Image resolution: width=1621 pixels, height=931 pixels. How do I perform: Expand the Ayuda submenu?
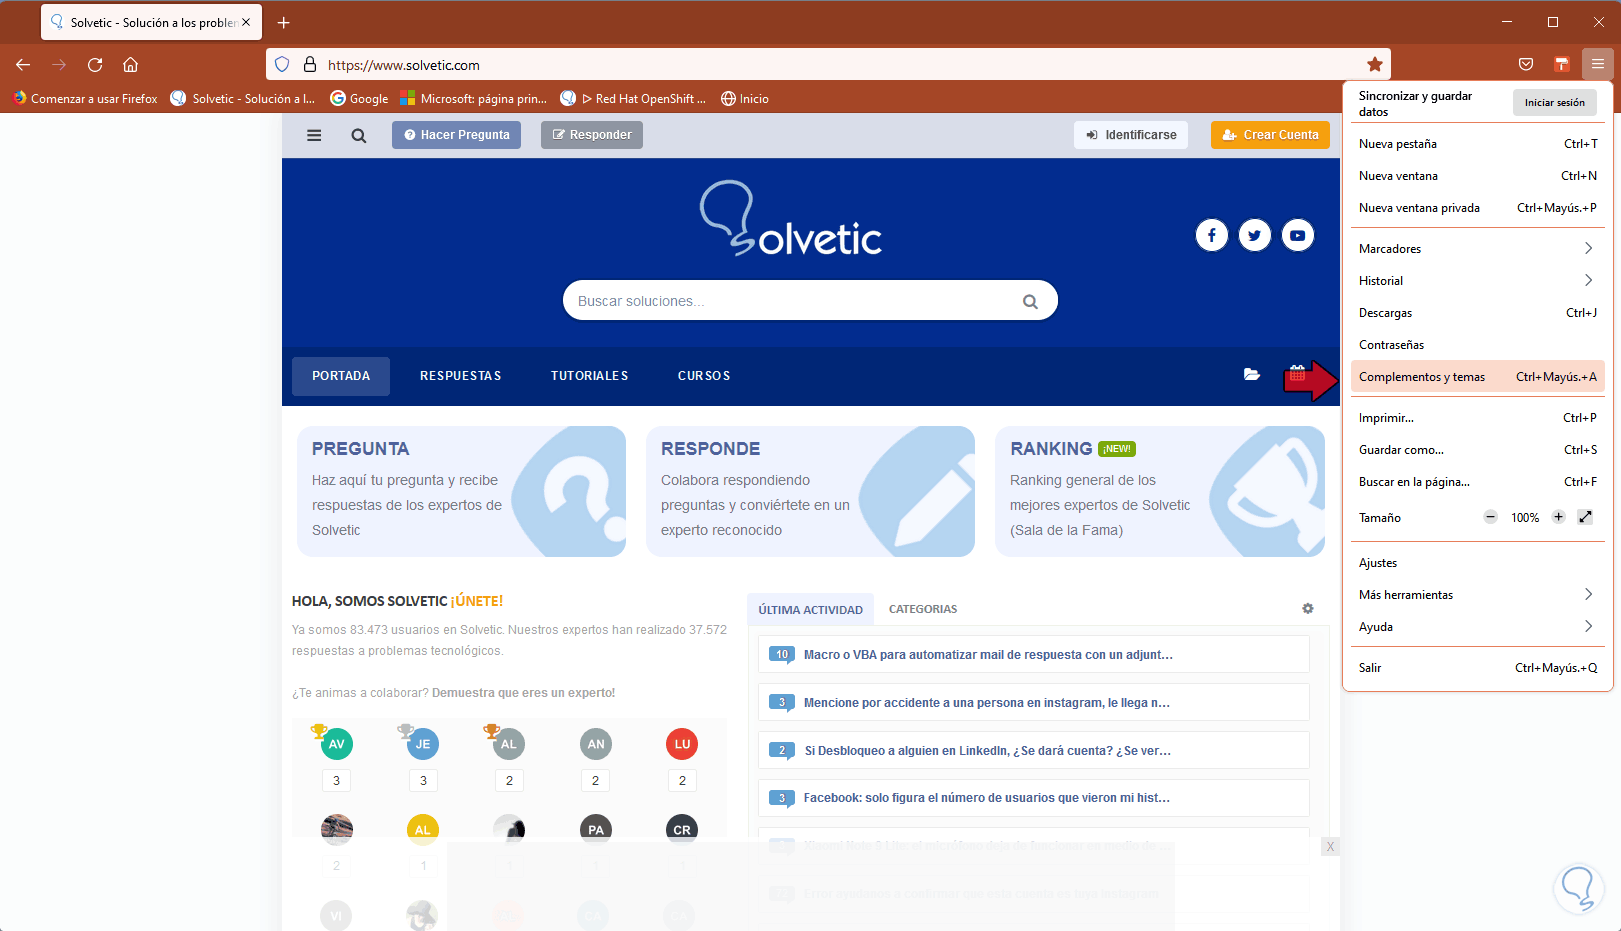(x=1477, y=627)
